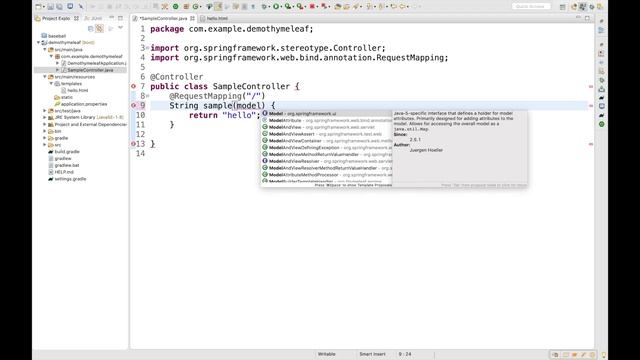The width and height of the screenshot is (640, 360).
Task: Toggle Link with Editor in Project Explorer
Action: pos(99,28)
